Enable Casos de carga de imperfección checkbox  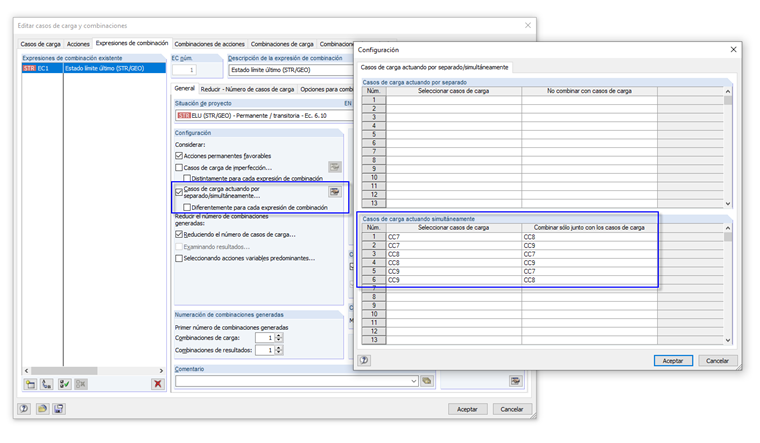click(x=179, y=167)
